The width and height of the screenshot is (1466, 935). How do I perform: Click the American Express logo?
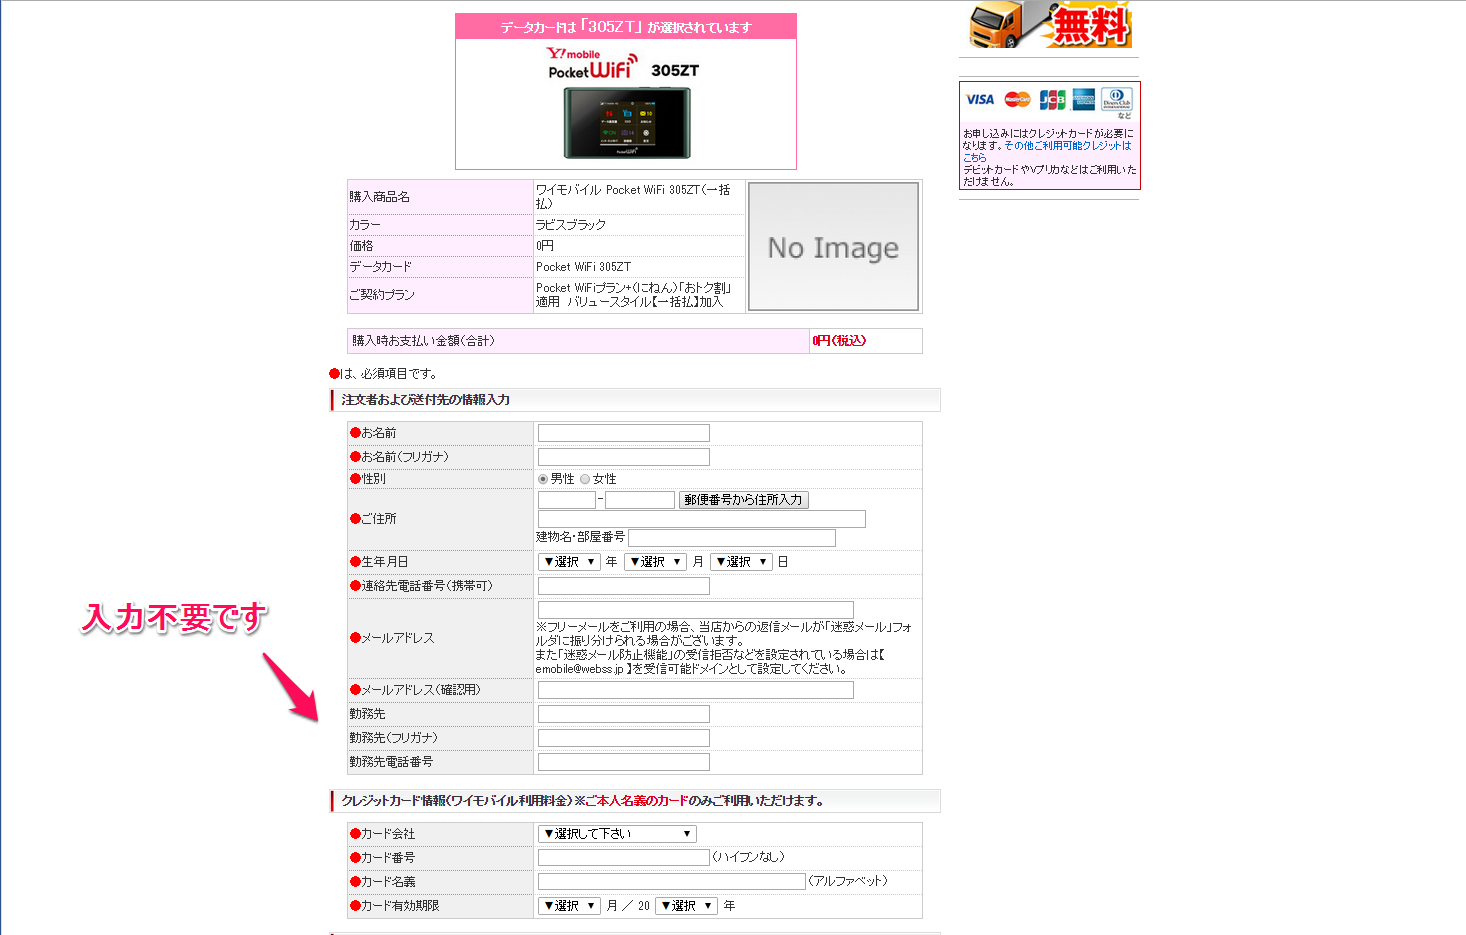point(1084,99)
